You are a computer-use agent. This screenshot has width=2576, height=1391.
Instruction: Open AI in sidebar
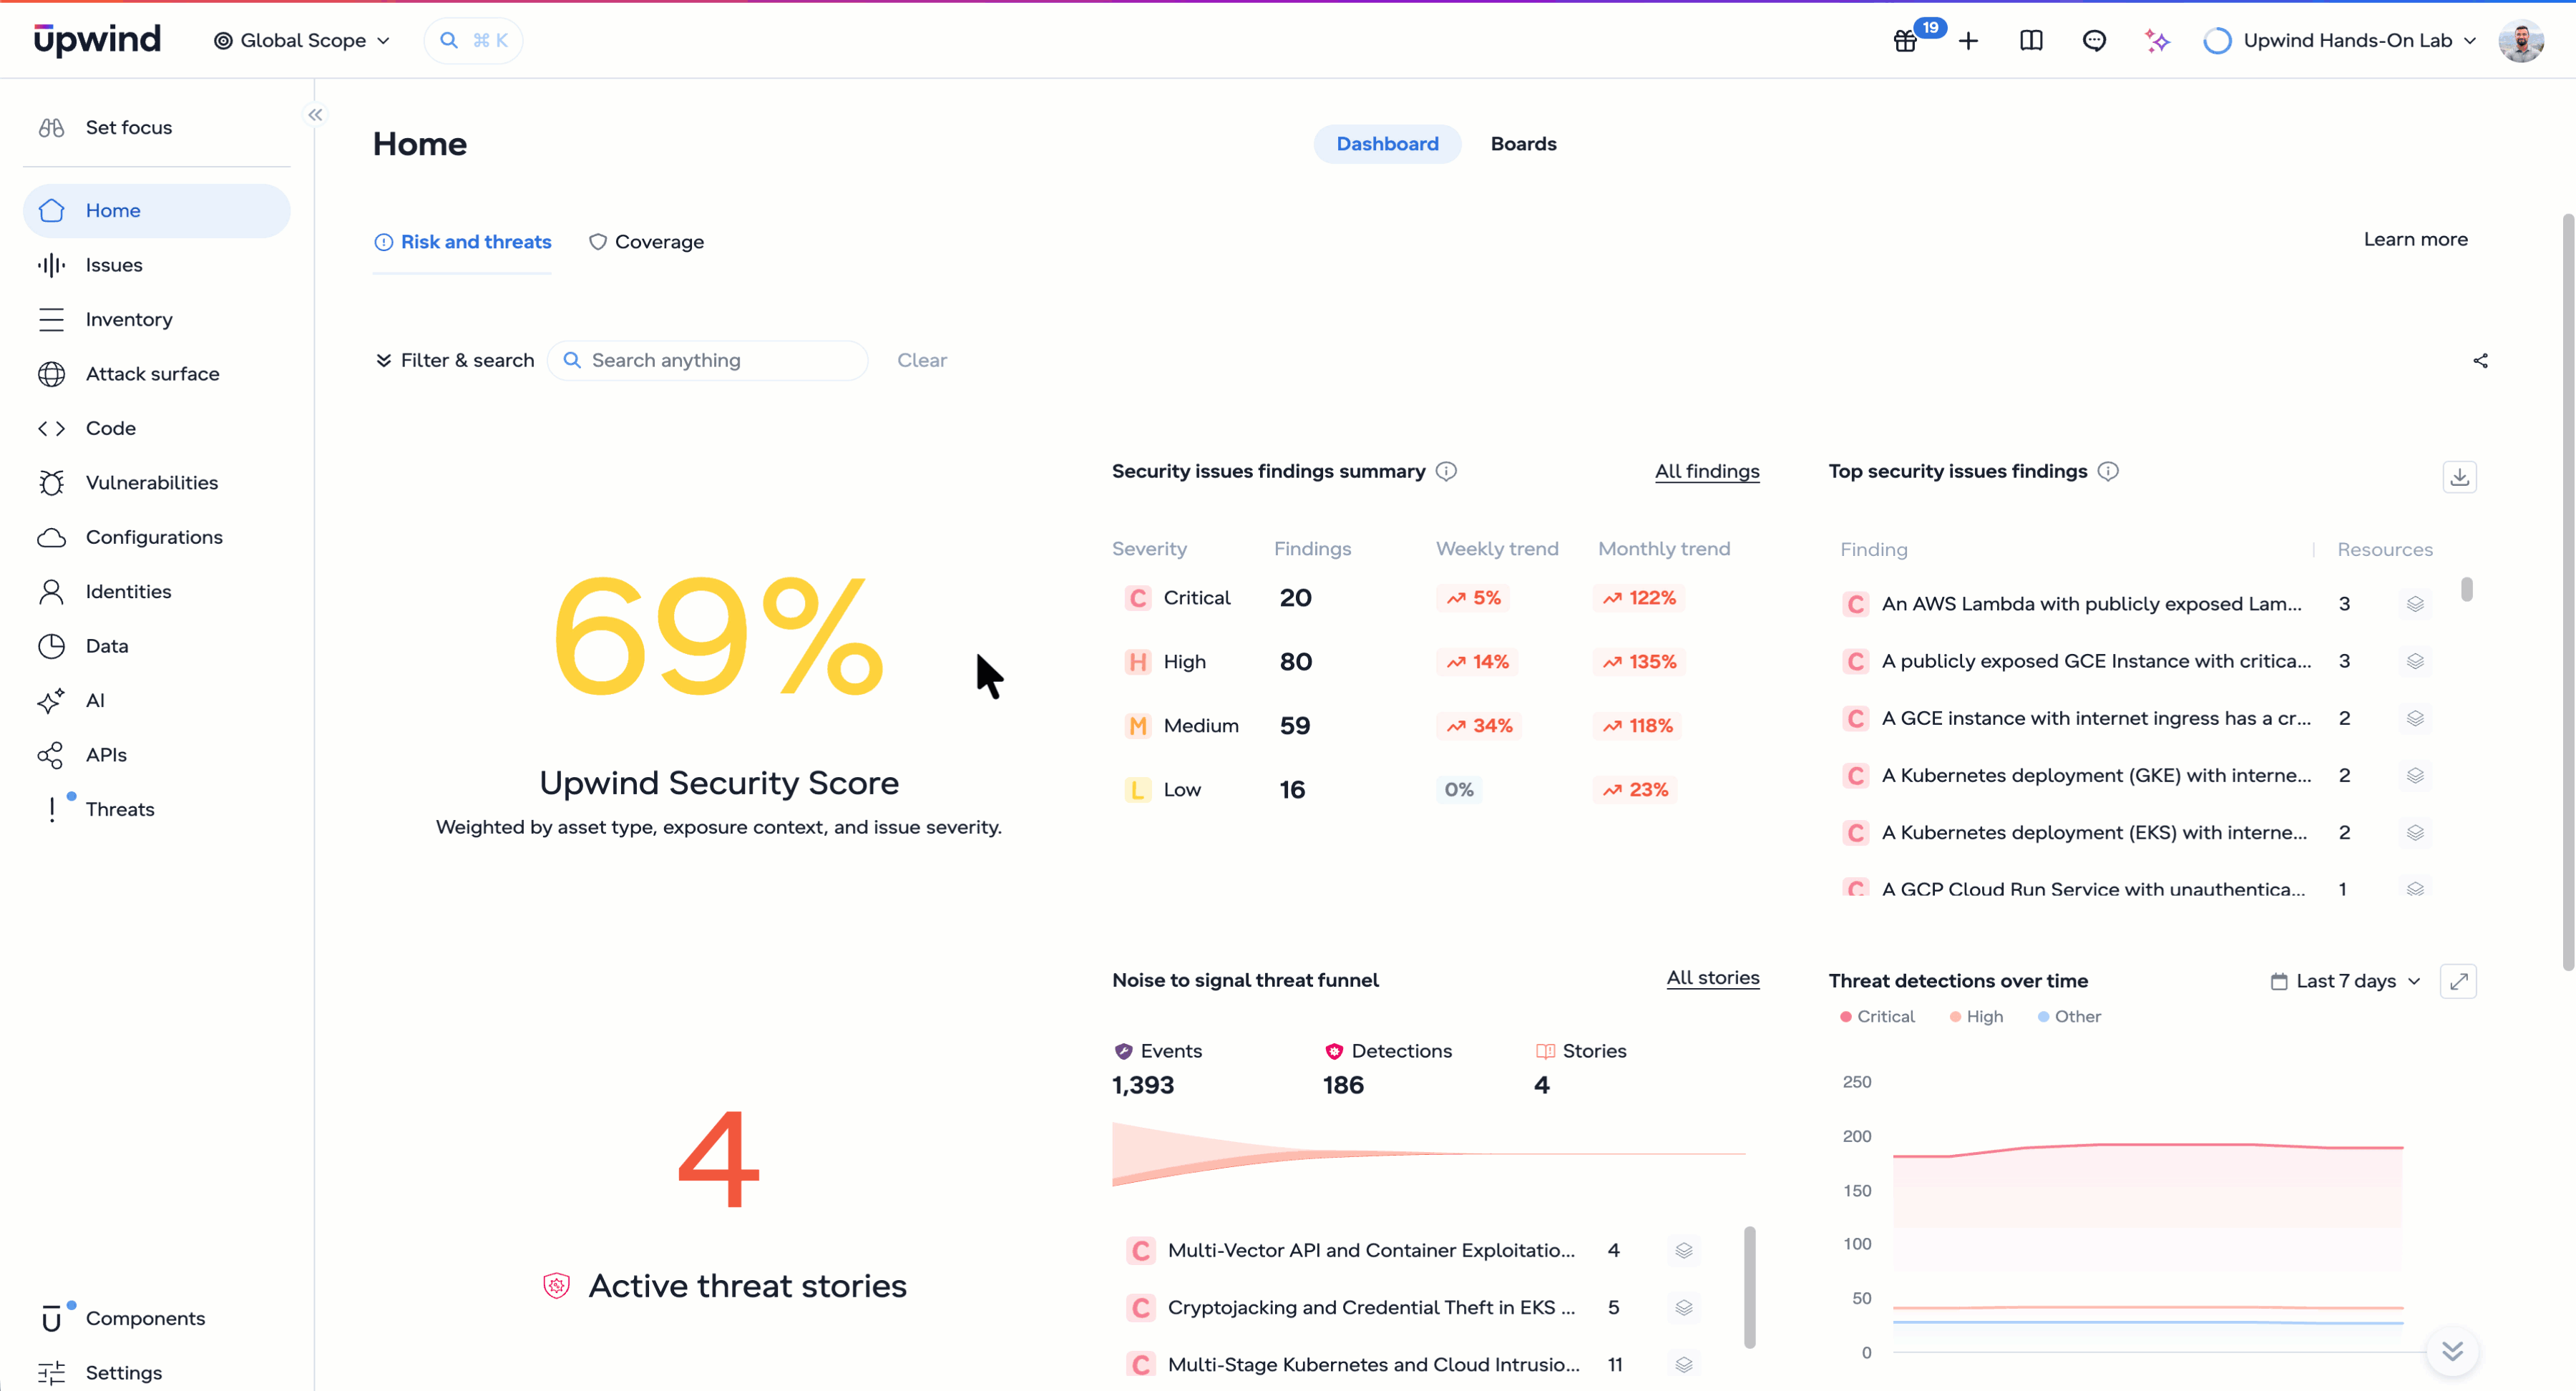[x=157, y=700]
